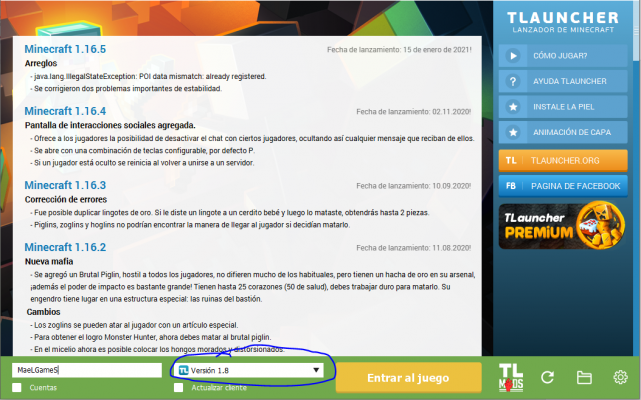The width and height of the screenshot is (641, 400).
Task: Click the TL Mods icon
Action: tap(510, 377)
